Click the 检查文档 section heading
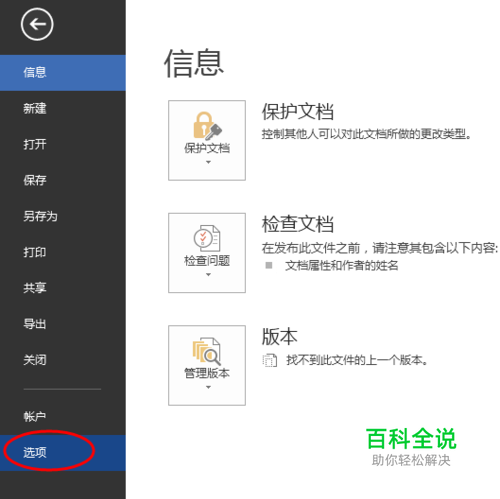The width and height of the screenshot is (500, 499). [x=298, y=224]
